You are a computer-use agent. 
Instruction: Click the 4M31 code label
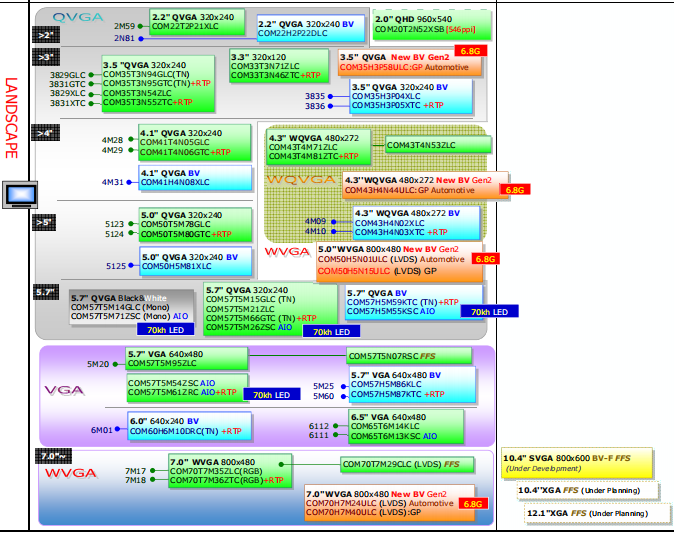click(113, 182)
